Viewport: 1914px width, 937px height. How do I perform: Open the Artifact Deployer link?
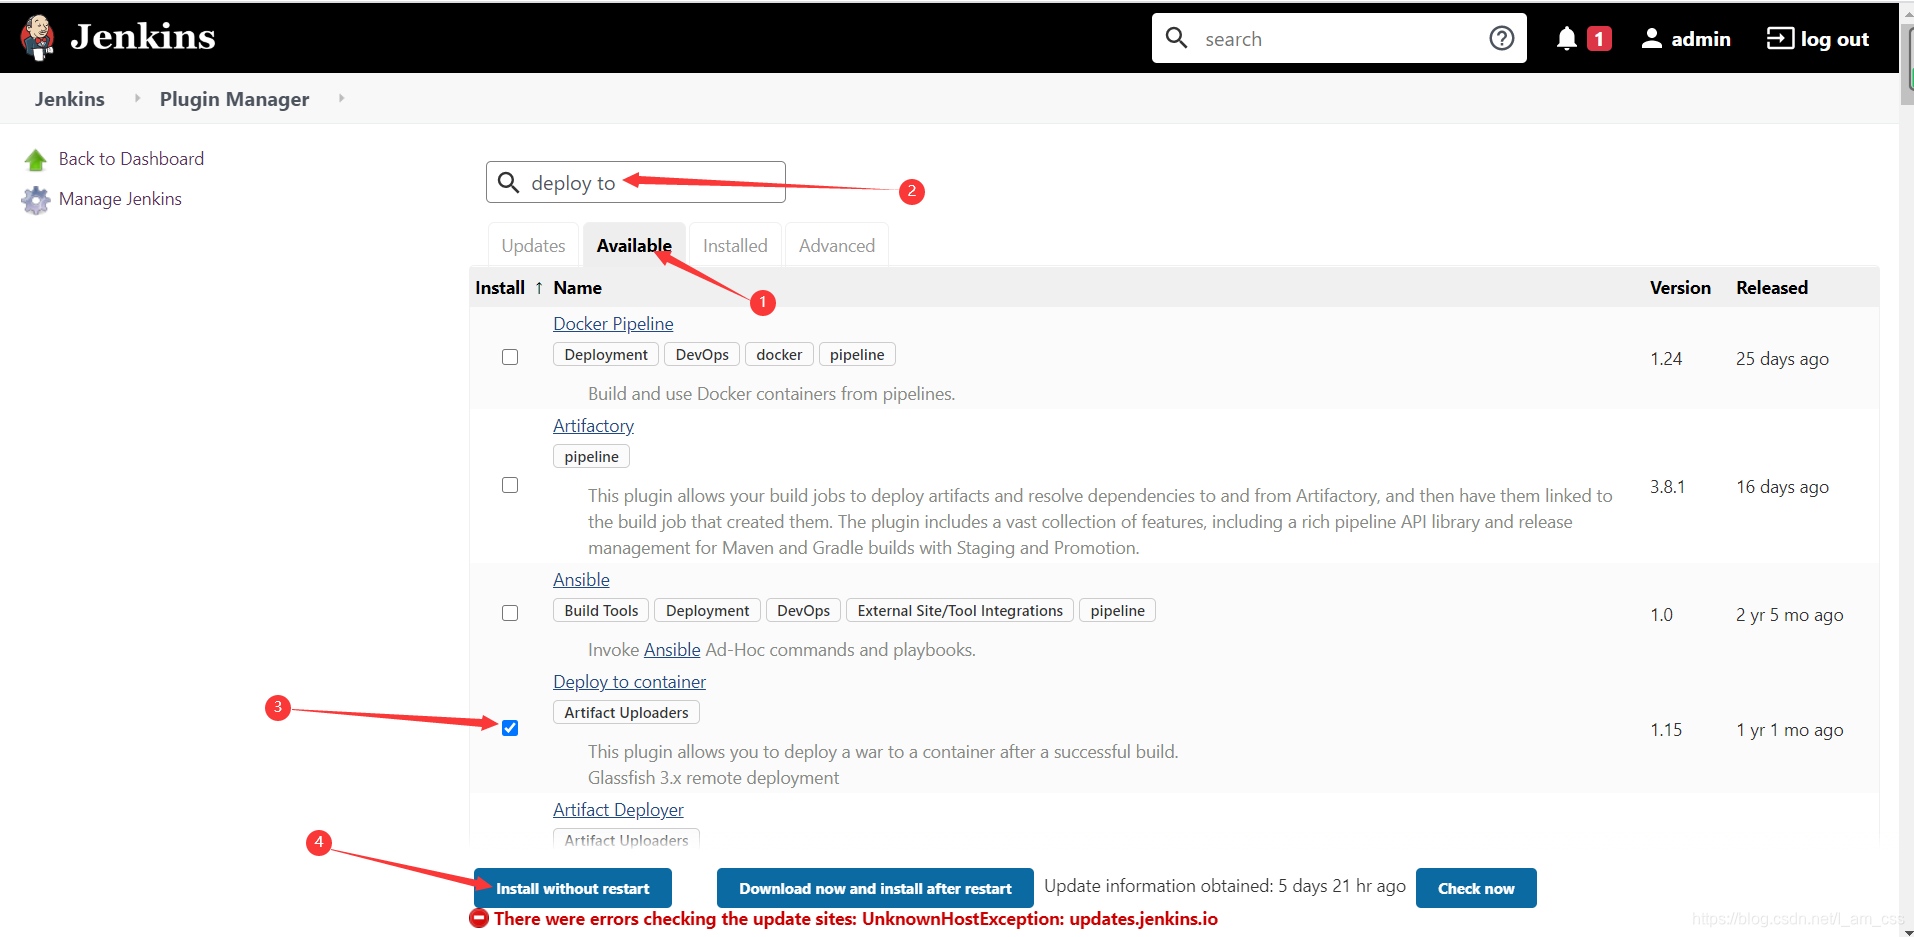coord(618,810)
